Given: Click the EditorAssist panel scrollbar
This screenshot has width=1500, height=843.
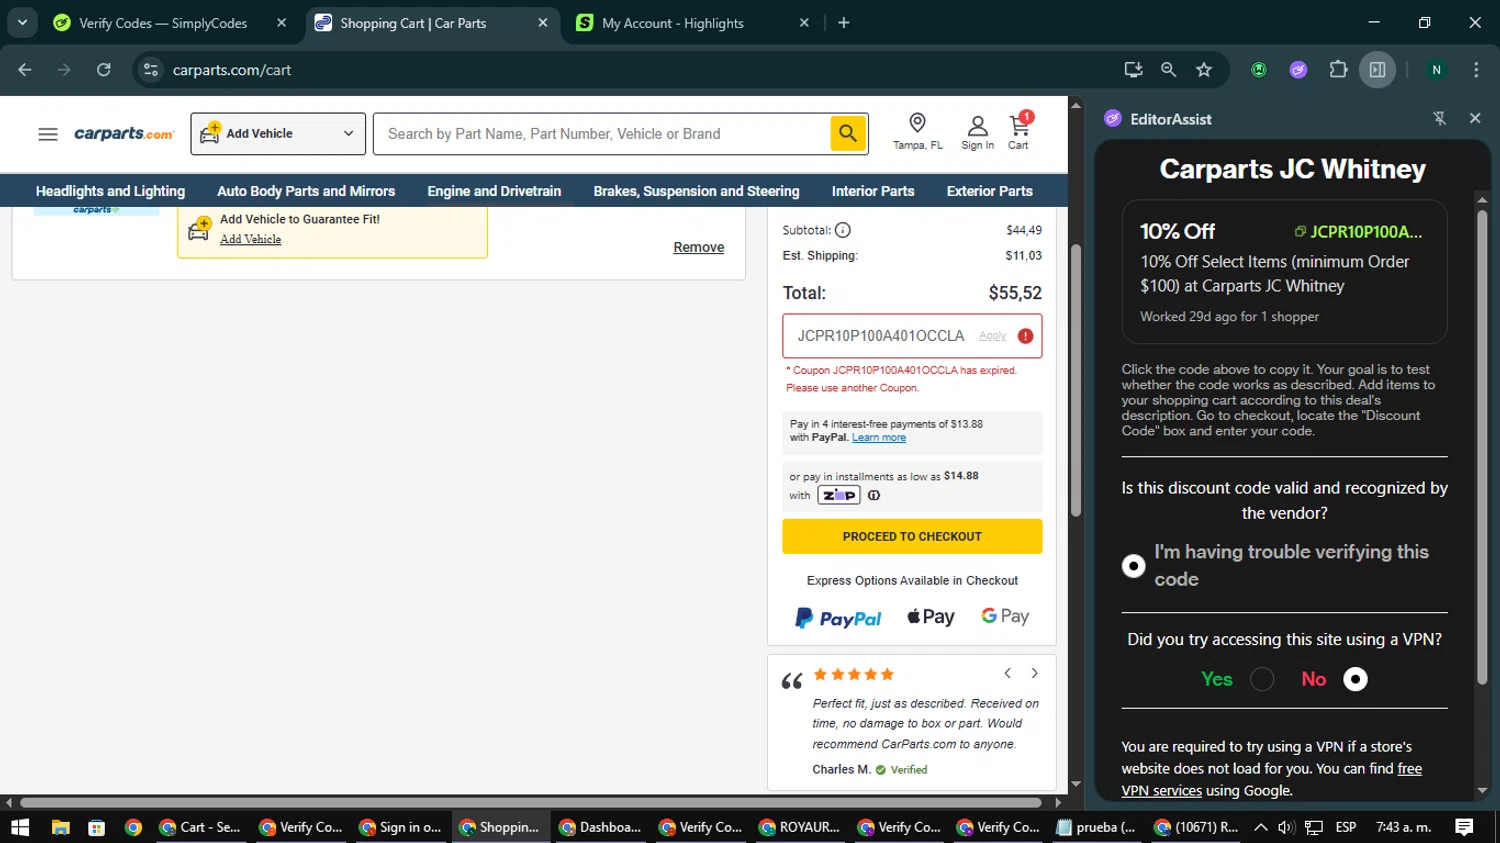Looking at the screenshot, I should pos(1482,447).
